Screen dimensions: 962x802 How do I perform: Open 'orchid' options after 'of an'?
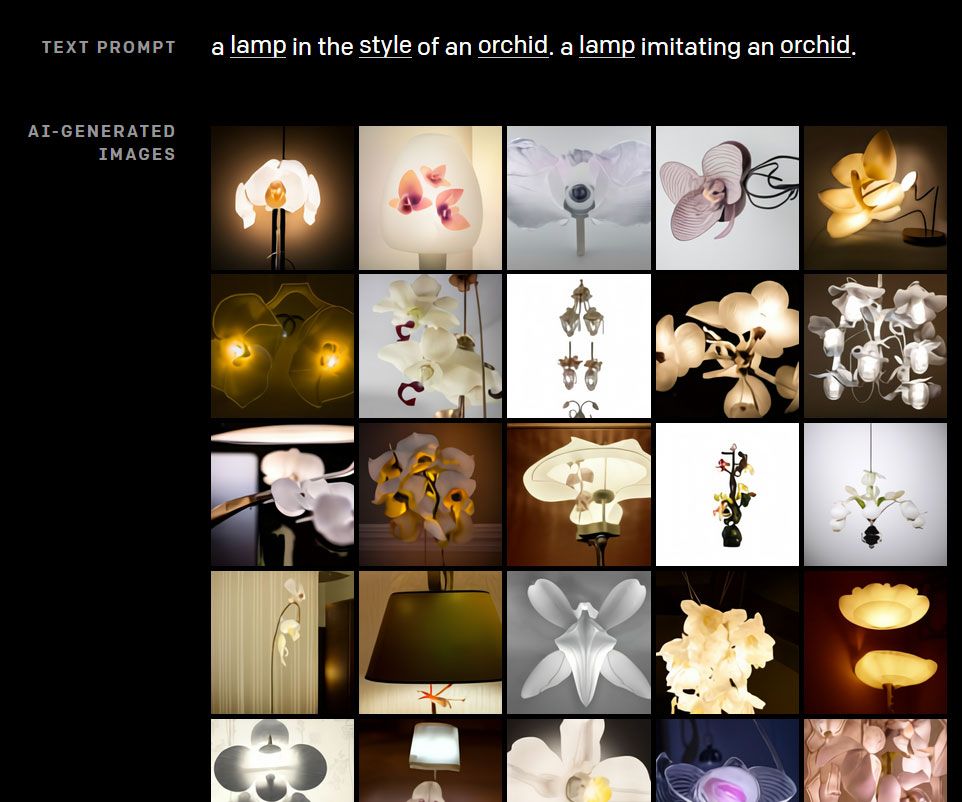pyautogui.click(x=512, y=46)
